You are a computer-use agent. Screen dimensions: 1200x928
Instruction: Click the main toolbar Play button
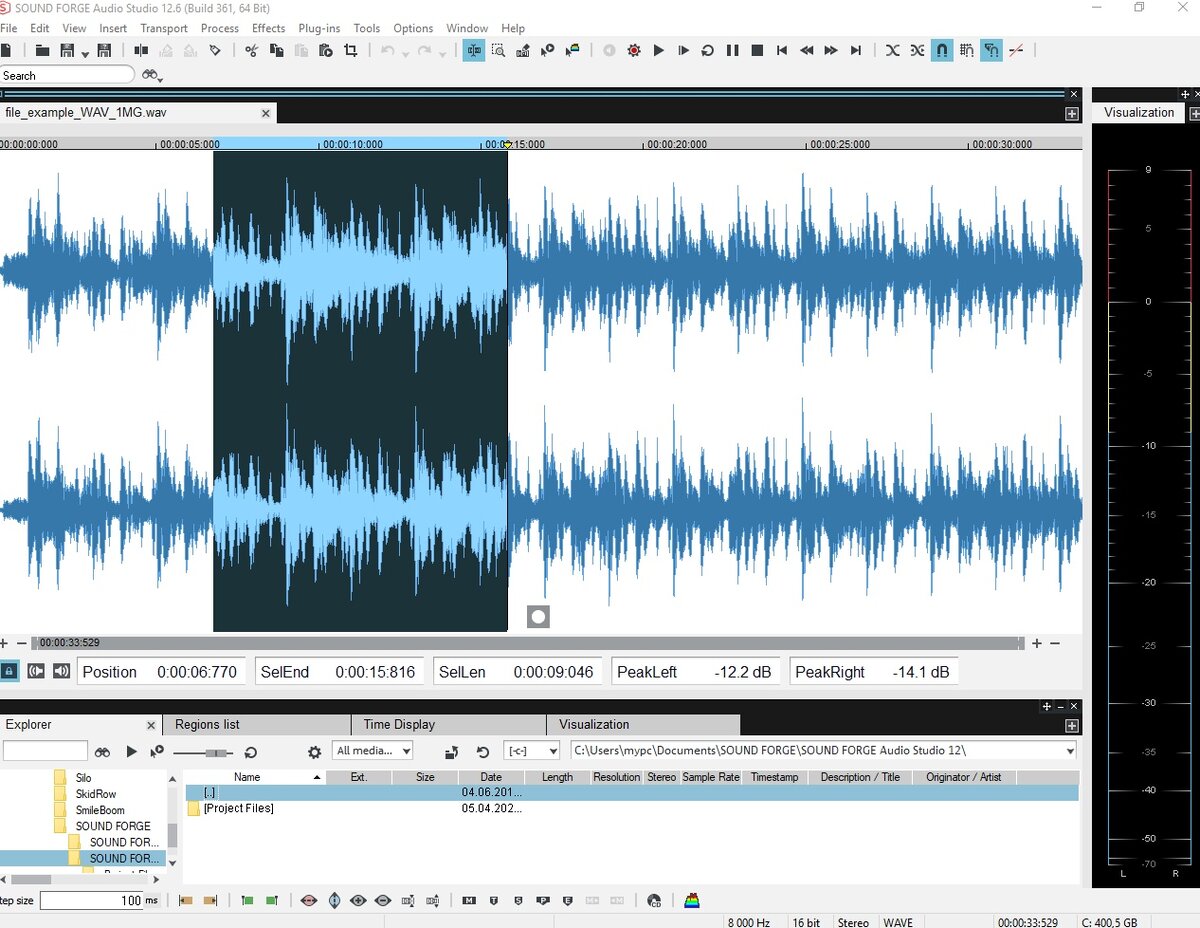coord(659,50)
